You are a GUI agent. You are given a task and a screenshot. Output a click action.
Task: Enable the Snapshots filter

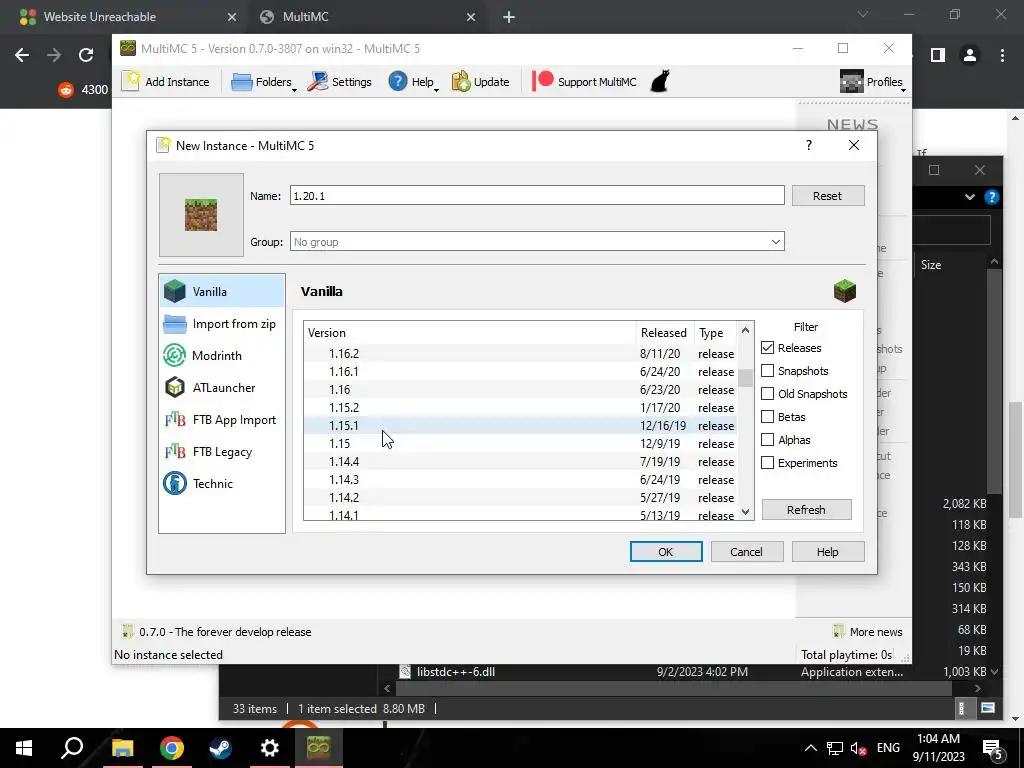tap(767, 371)
